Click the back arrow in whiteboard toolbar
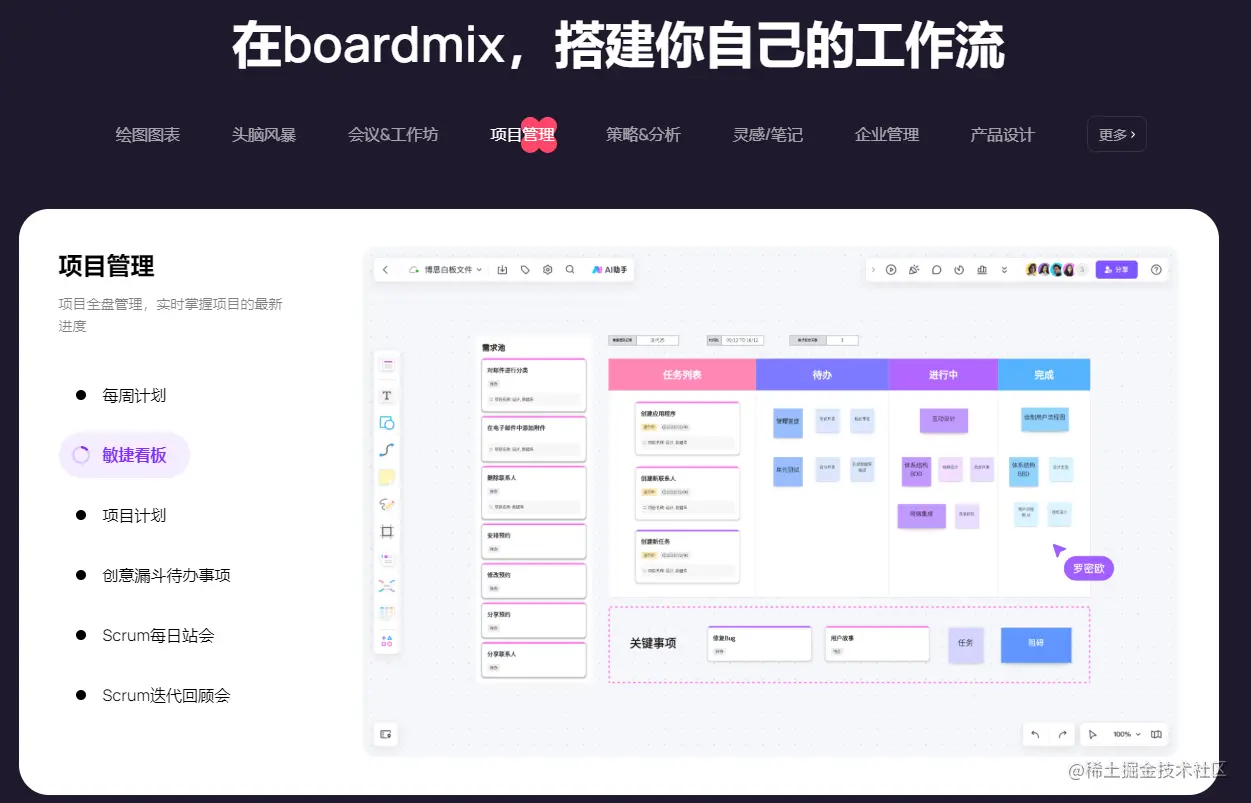The width and height of the screenshot is (1251, 803). pos(386,269)
